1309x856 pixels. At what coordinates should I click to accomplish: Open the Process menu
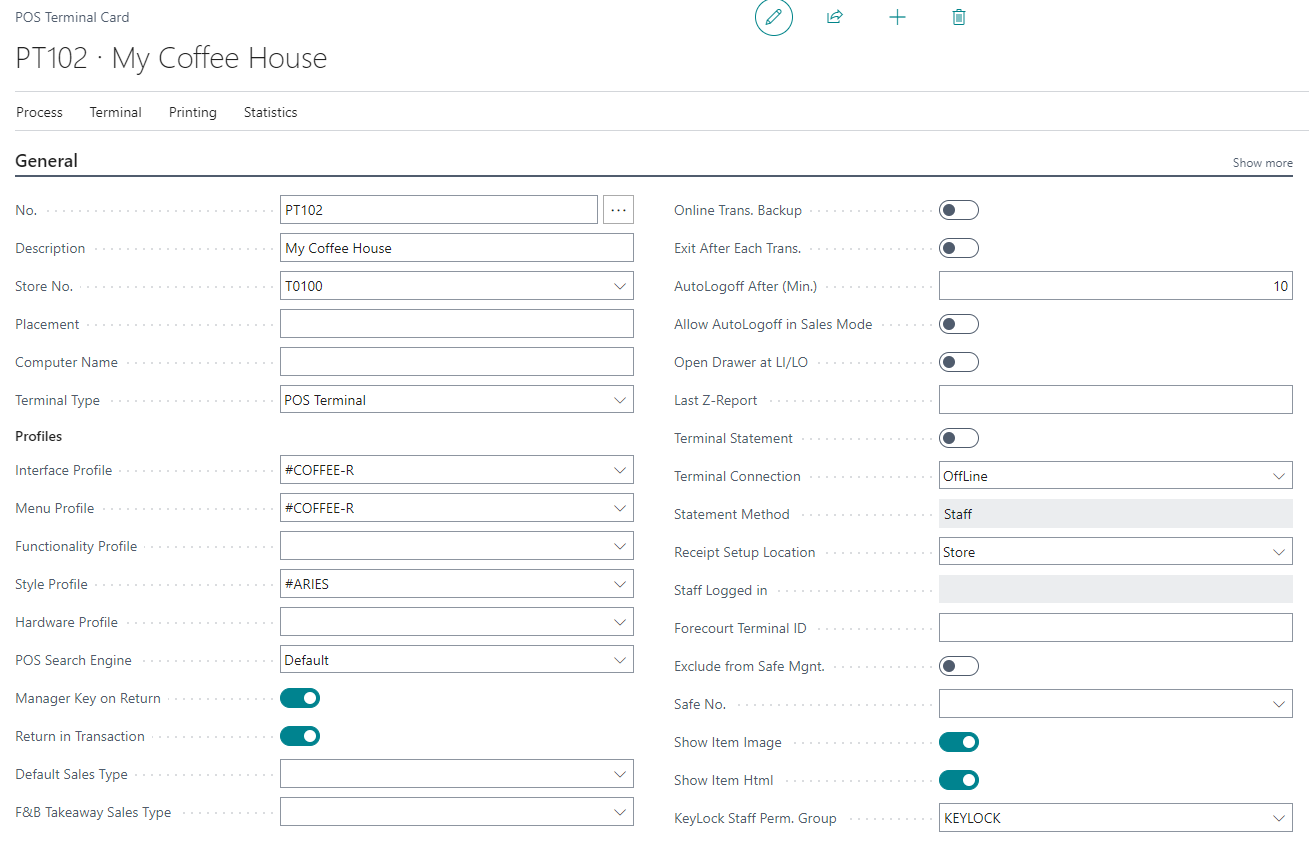[x=40, y=112]
